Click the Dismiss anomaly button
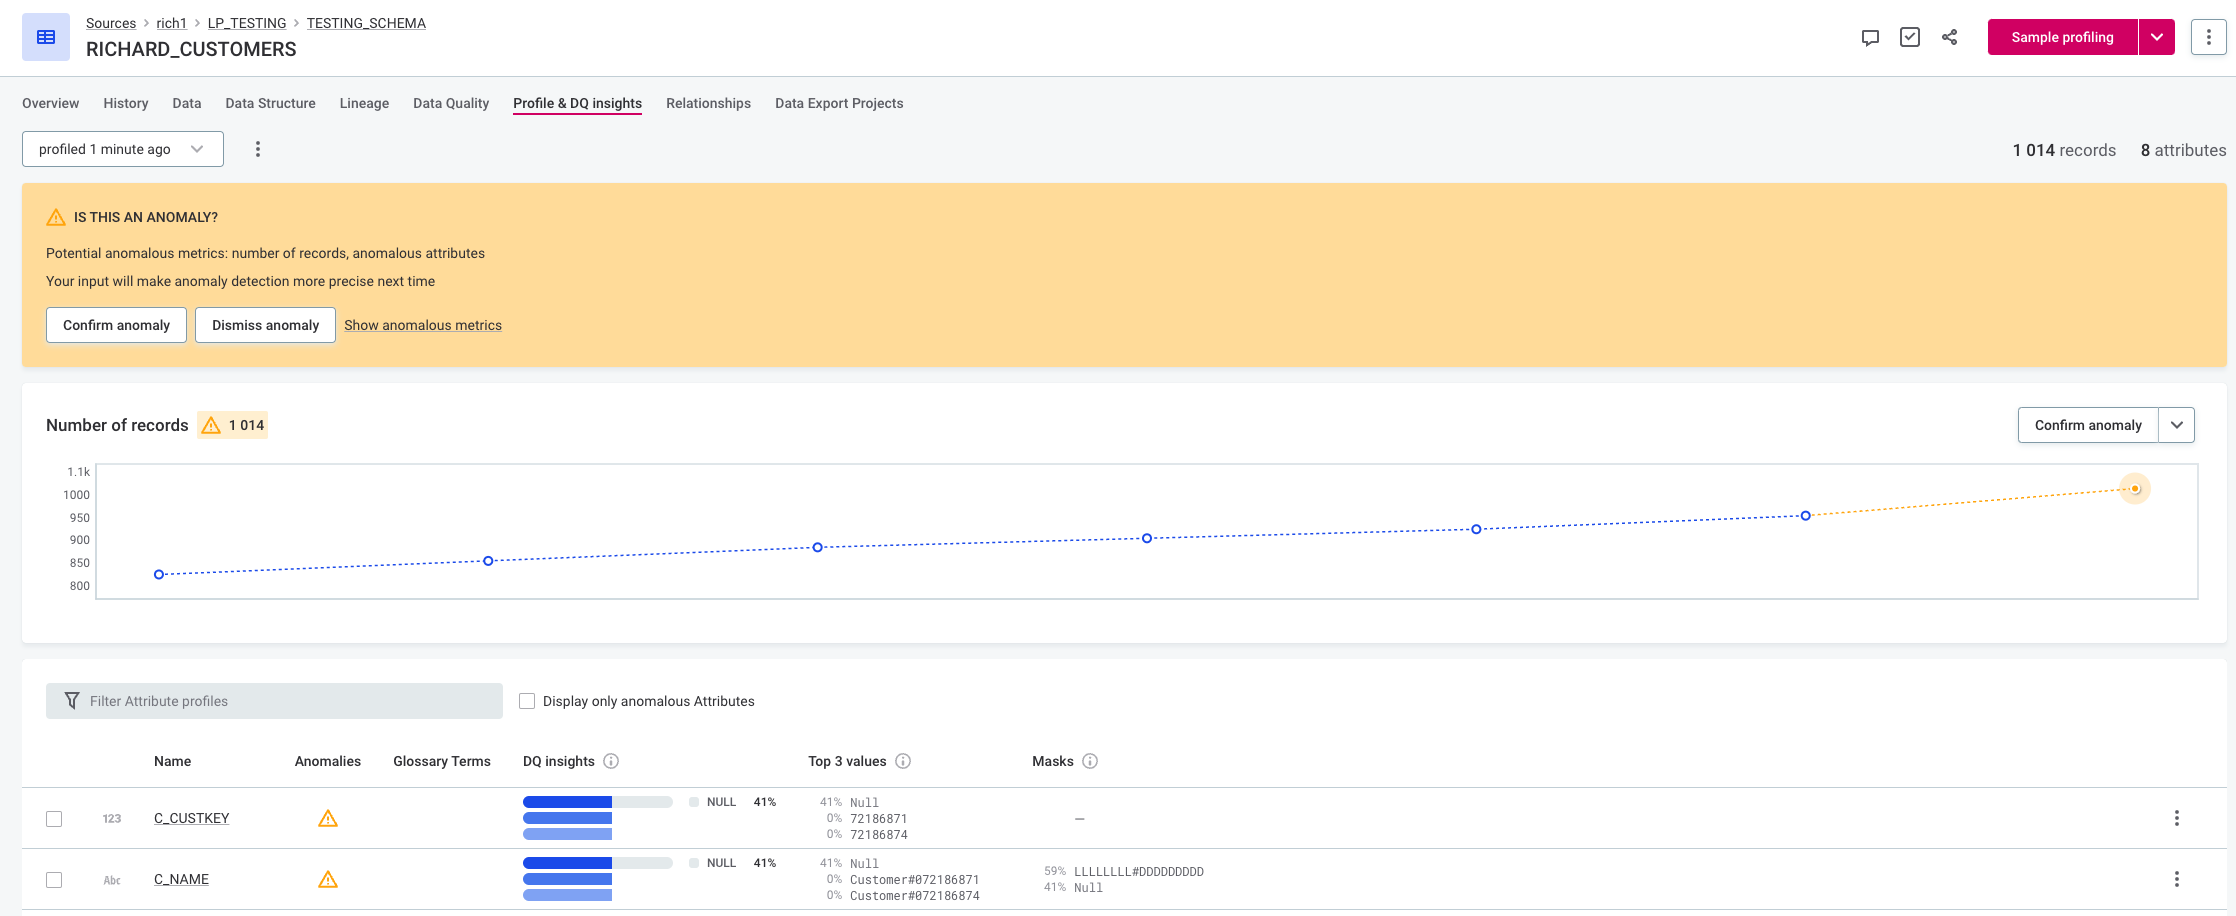Image resolution: width=2236 pixels, height=916 pixels. coord(265,325)
